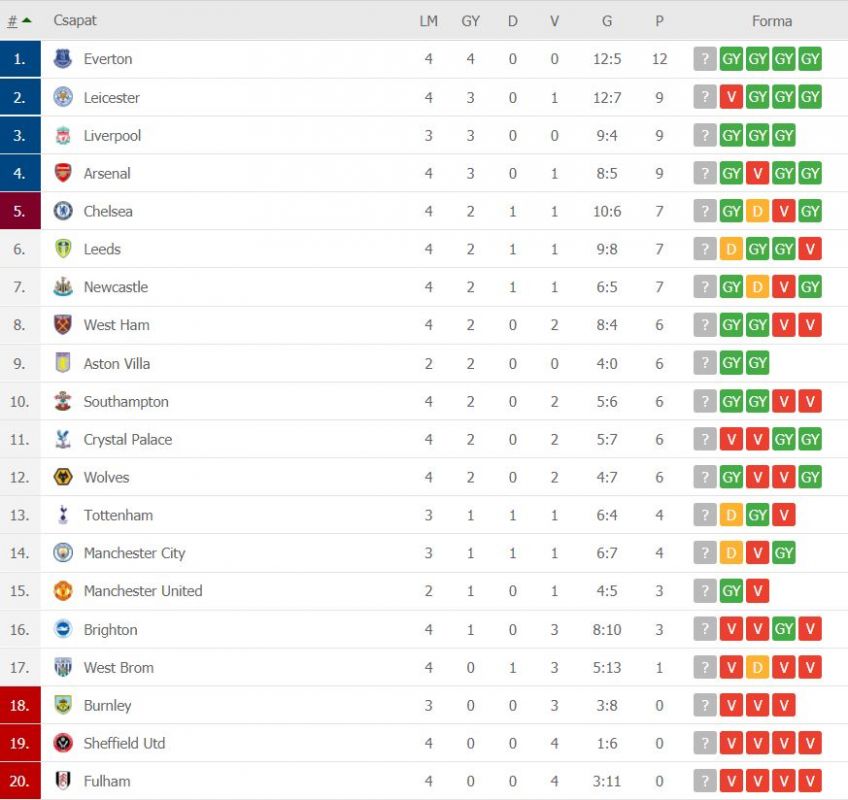The image size is (848, 800).
Task: Click Everton's gray upcoming match question box
Action: point(705,59)
